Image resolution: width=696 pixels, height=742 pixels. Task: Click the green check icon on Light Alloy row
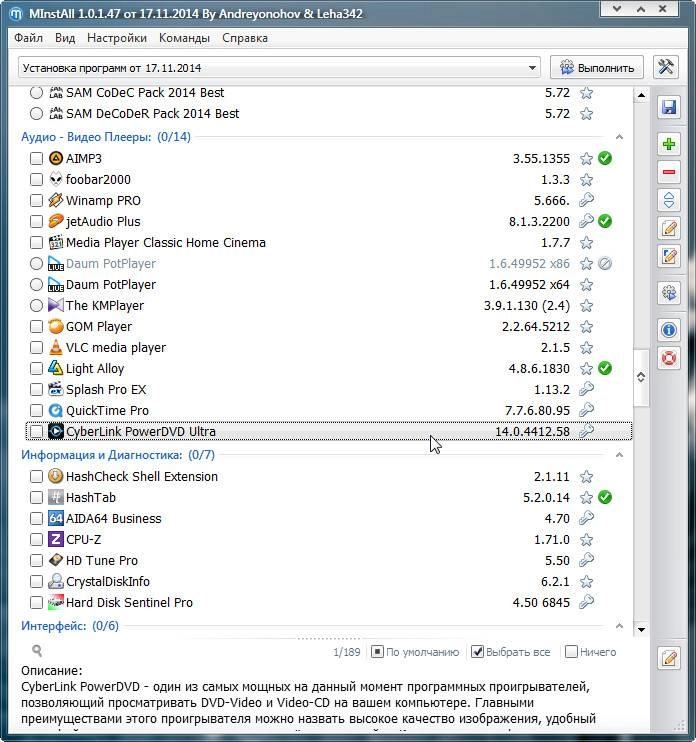(x=605, y=368)
